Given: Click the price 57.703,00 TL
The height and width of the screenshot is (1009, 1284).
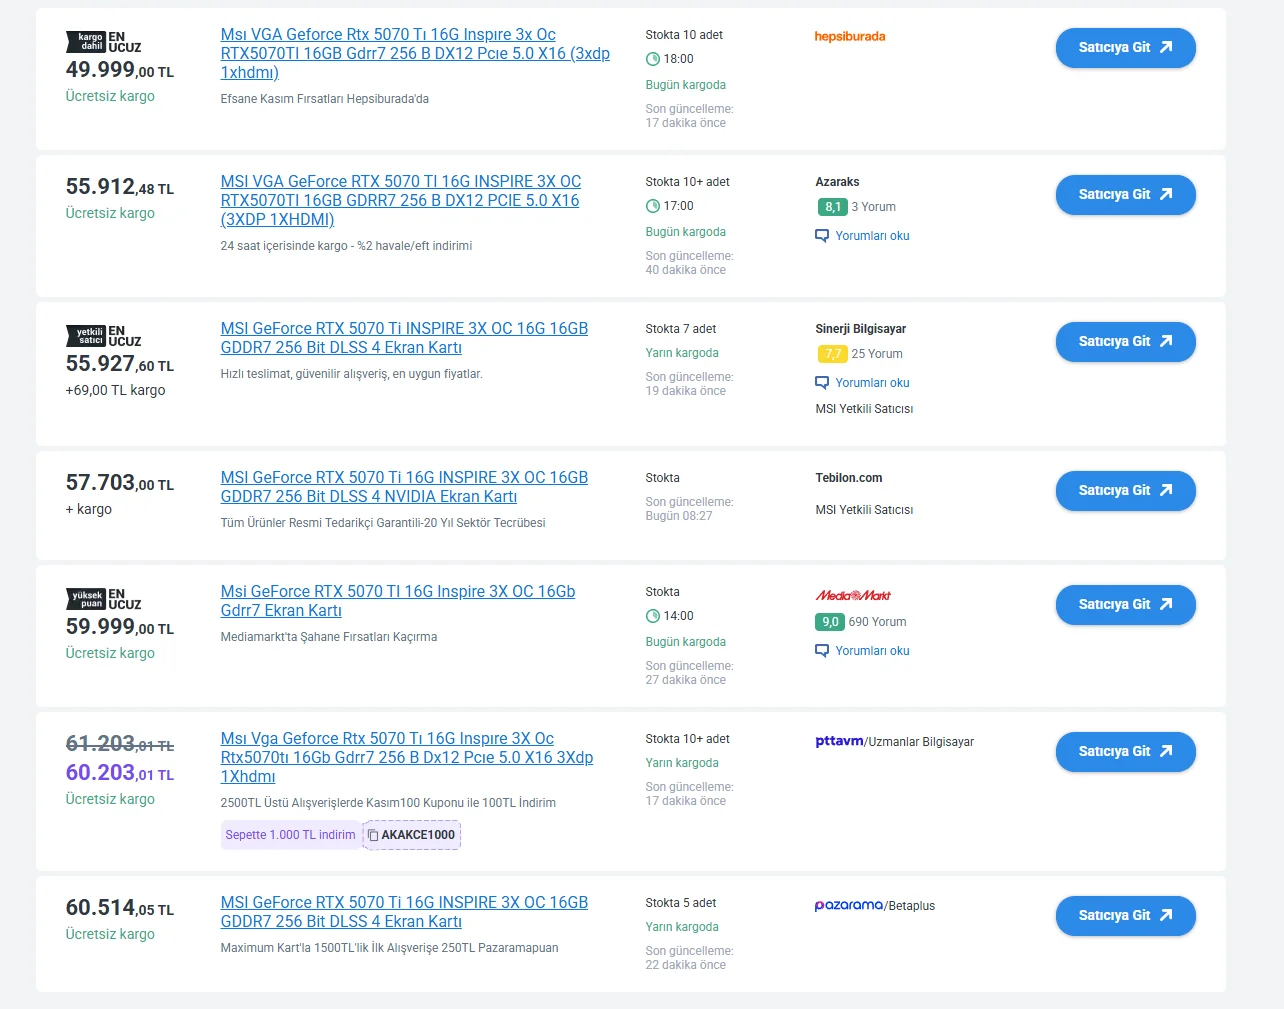Looking at the screenshot, I should [x=120, y=483].
